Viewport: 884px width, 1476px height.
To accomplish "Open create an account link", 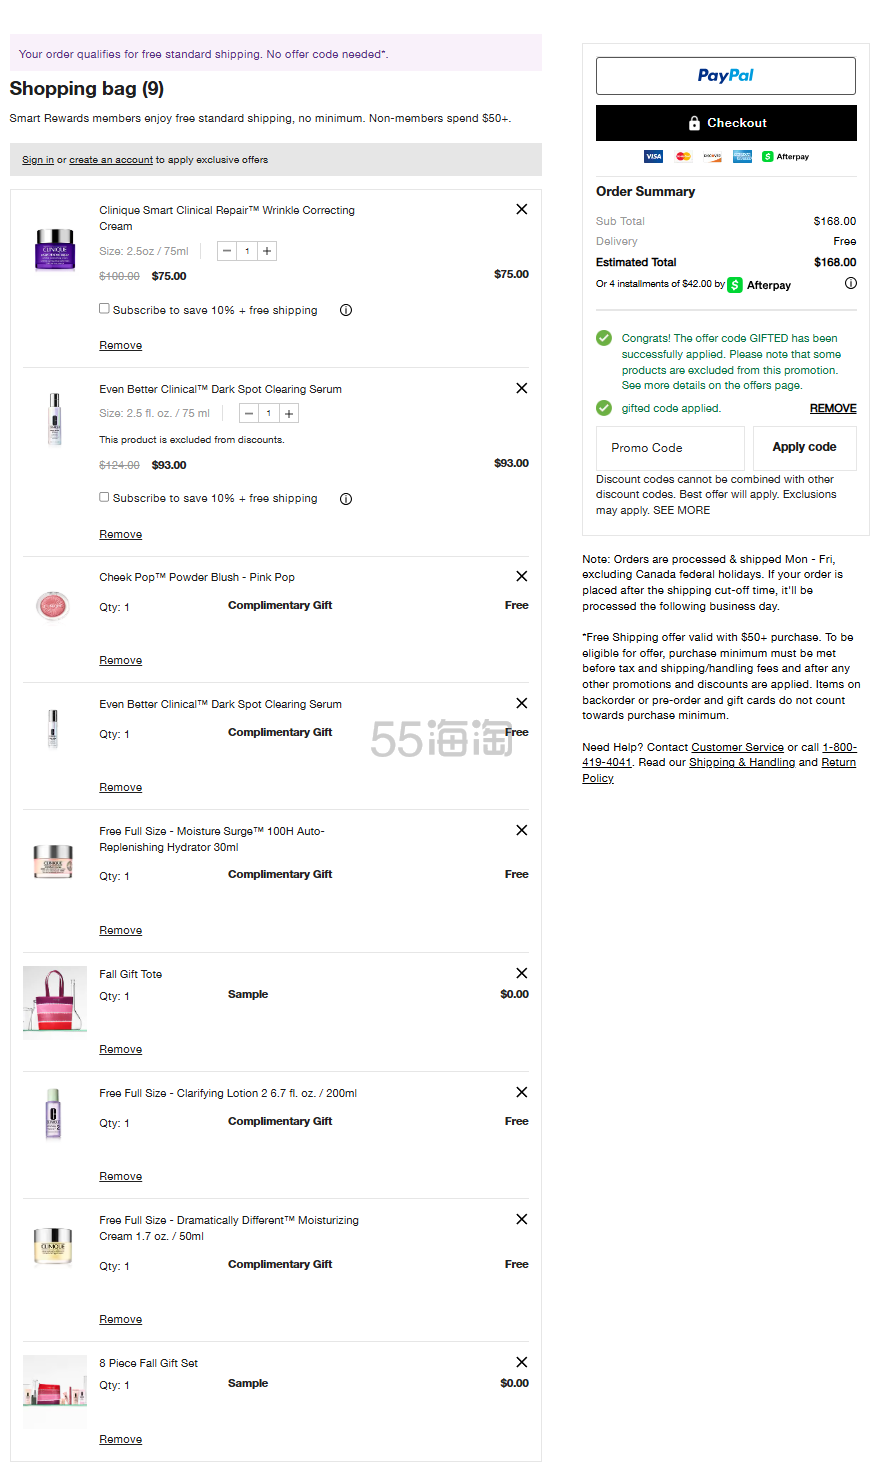I will [x=111, y=160].
